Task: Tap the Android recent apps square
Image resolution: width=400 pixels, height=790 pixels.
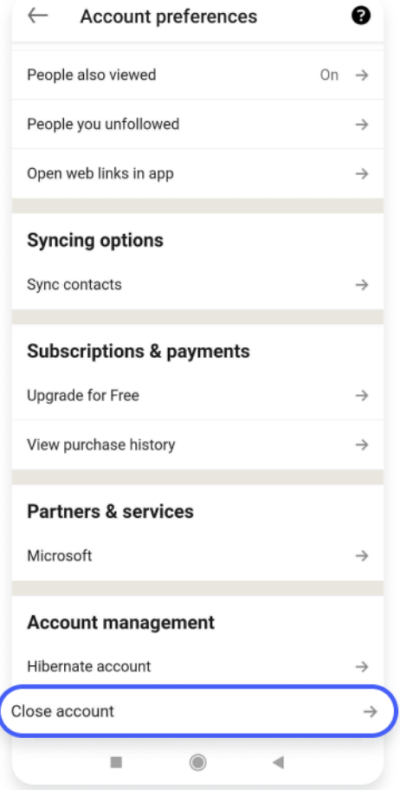Action: point(116,762)
